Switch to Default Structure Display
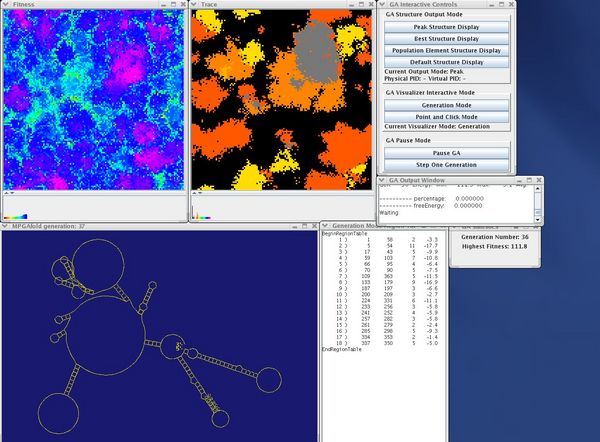This screenshot has width=600, height=442. point(446,61)
